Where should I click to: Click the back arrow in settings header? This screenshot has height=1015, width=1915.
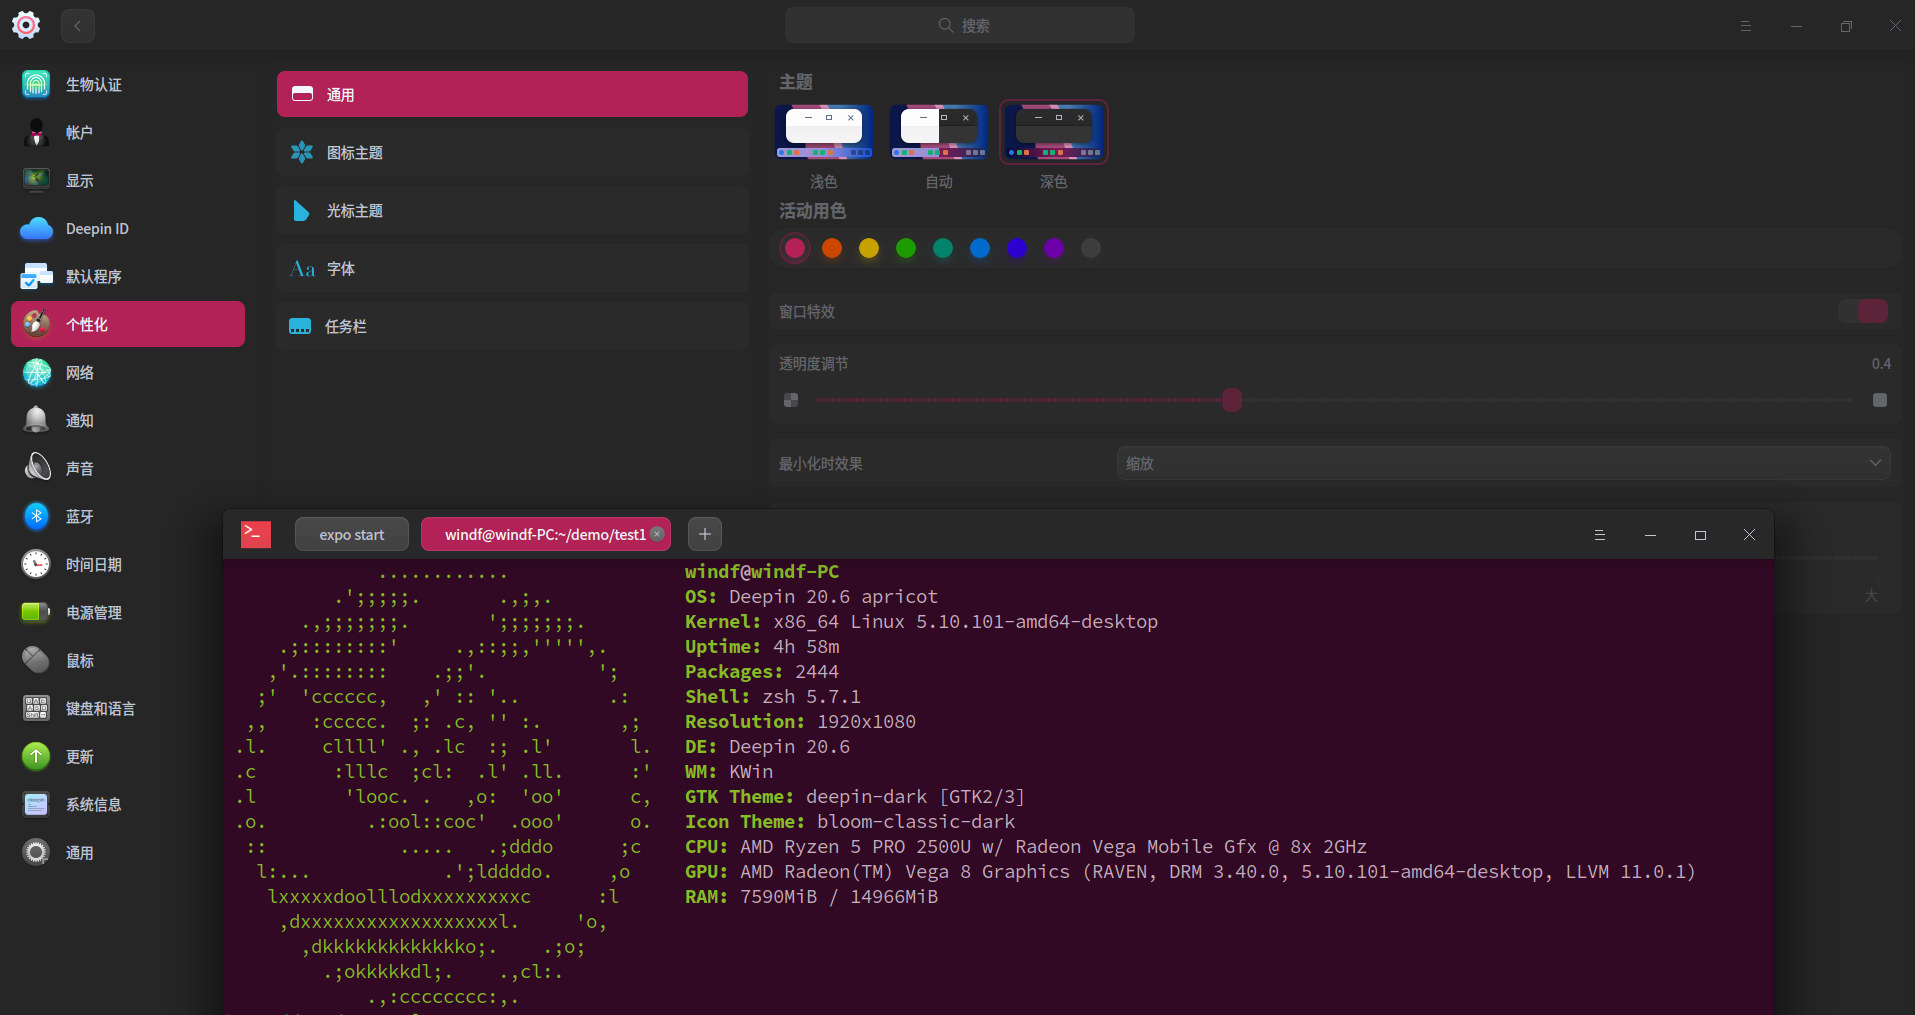click(x=77, y=26)
